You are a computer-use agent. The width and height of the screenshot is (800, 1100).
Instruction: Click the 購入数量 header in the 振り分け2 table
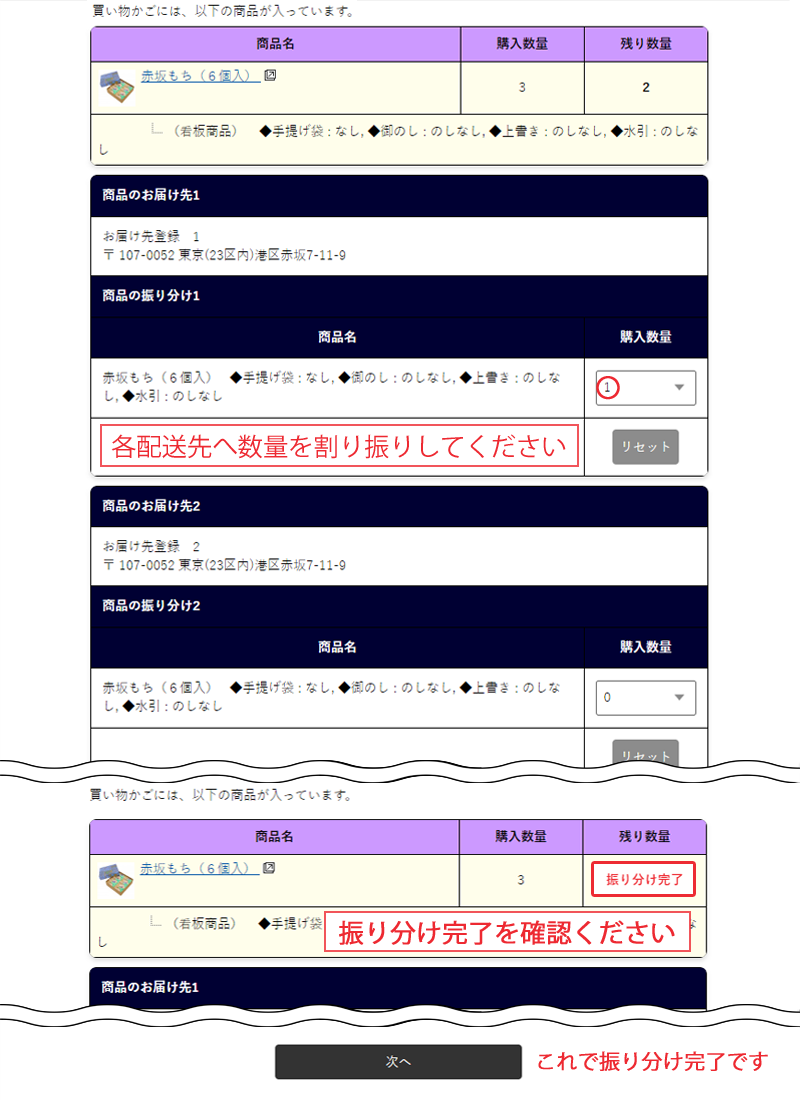(645, 646)
